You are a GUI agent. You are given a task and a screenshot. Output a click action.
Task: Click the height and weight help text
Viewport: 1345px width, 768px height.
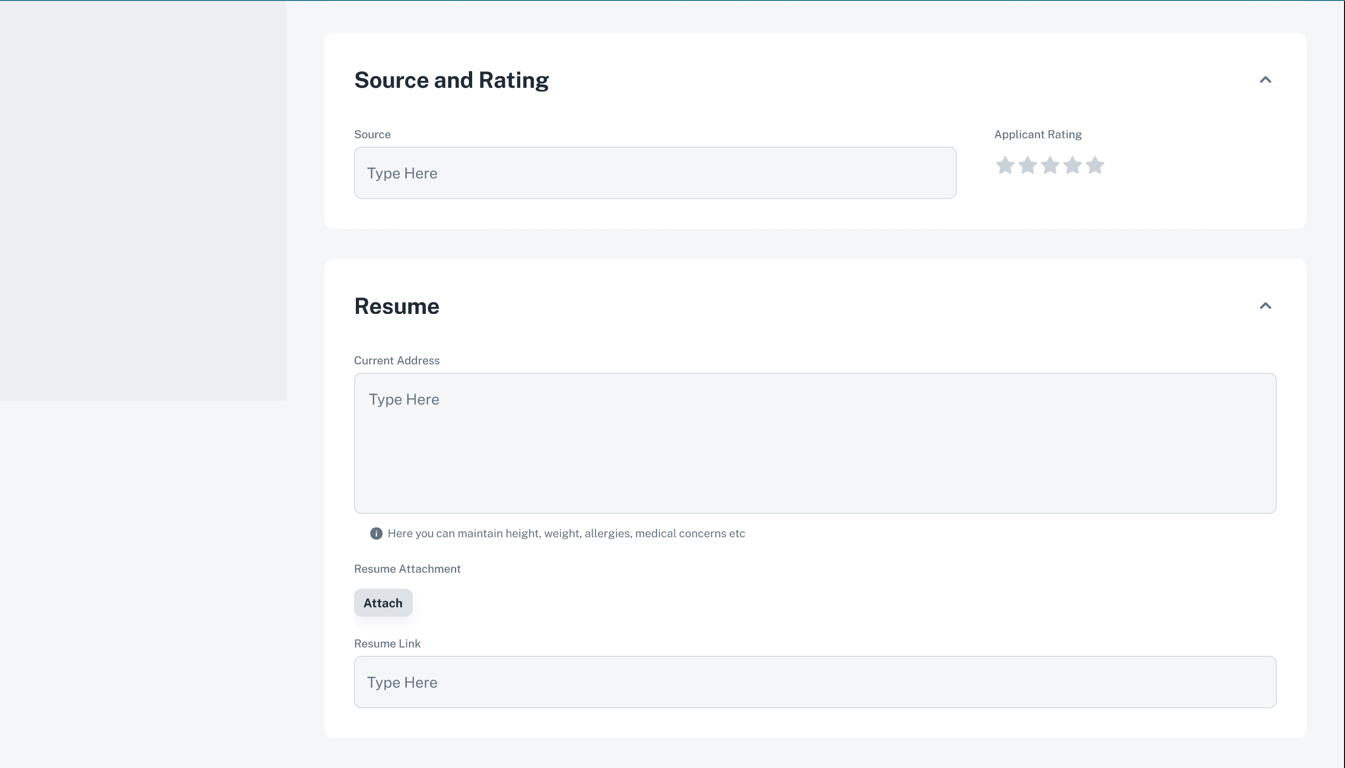566,534
